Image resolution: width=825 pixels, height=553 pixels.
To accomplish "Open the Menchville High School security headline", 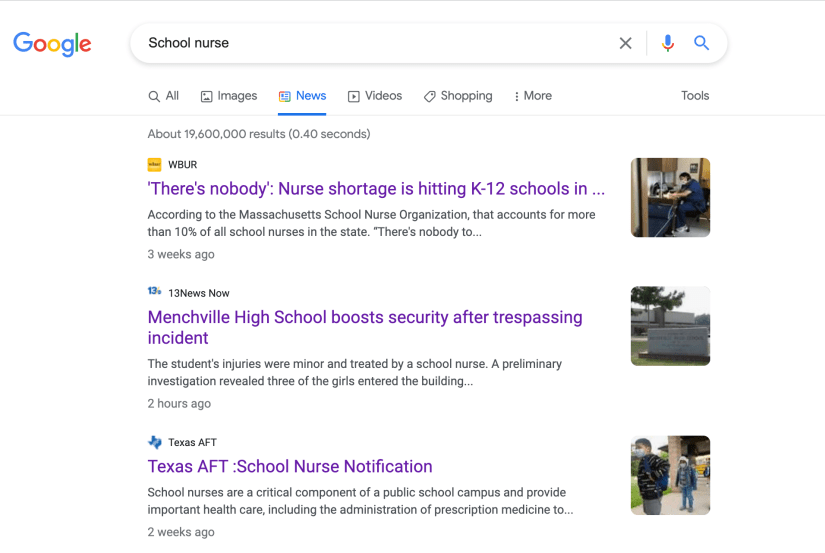I will (x=365, y=327).
